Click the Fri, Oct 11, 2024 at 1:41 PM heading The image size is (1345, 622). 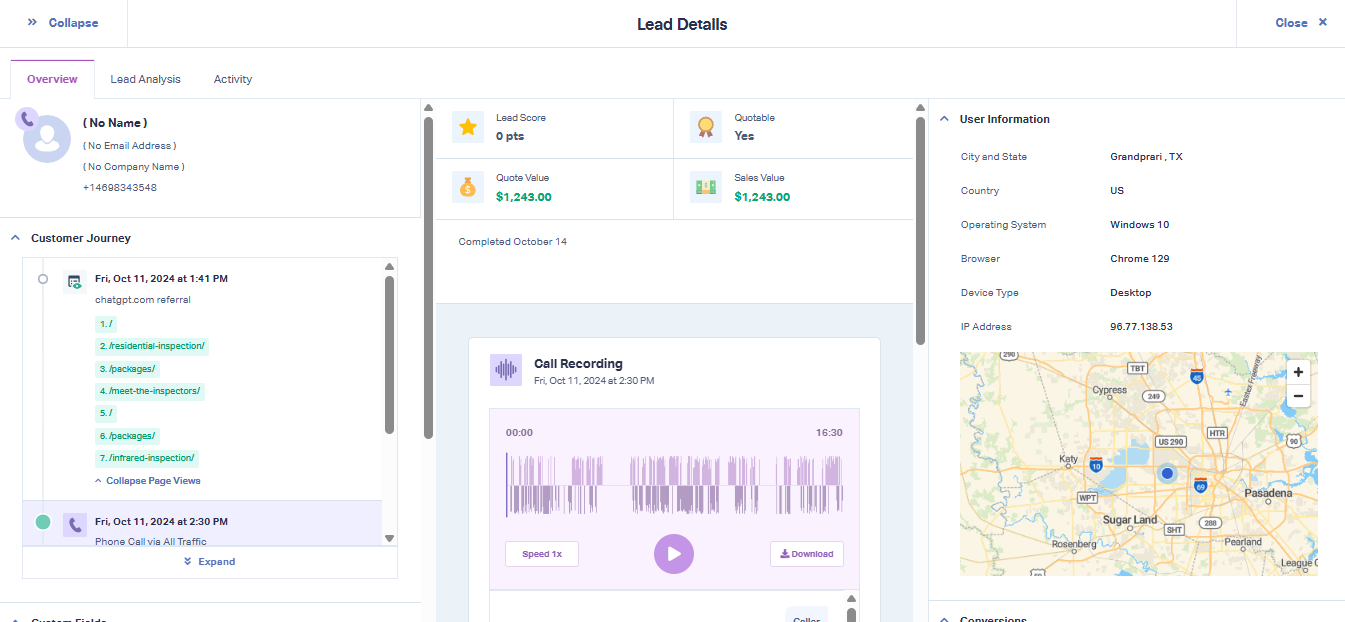tap(161, 279)
